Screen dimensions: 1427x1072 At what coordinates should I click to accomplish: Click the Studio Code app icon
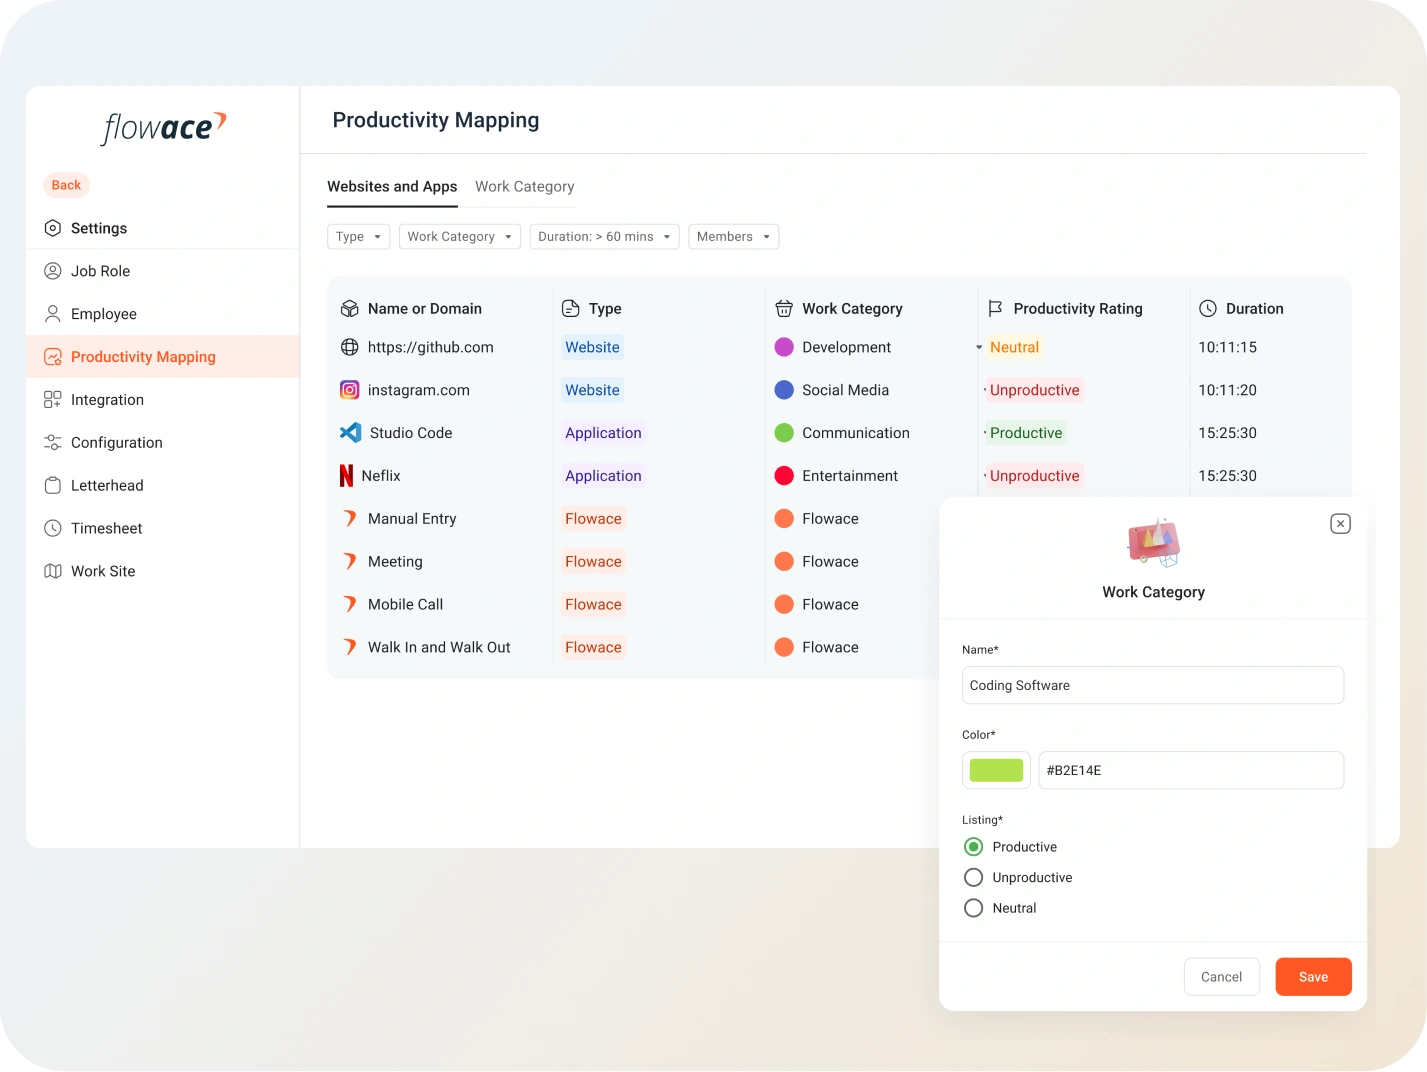pyautogui.click(x=350, y=433)
